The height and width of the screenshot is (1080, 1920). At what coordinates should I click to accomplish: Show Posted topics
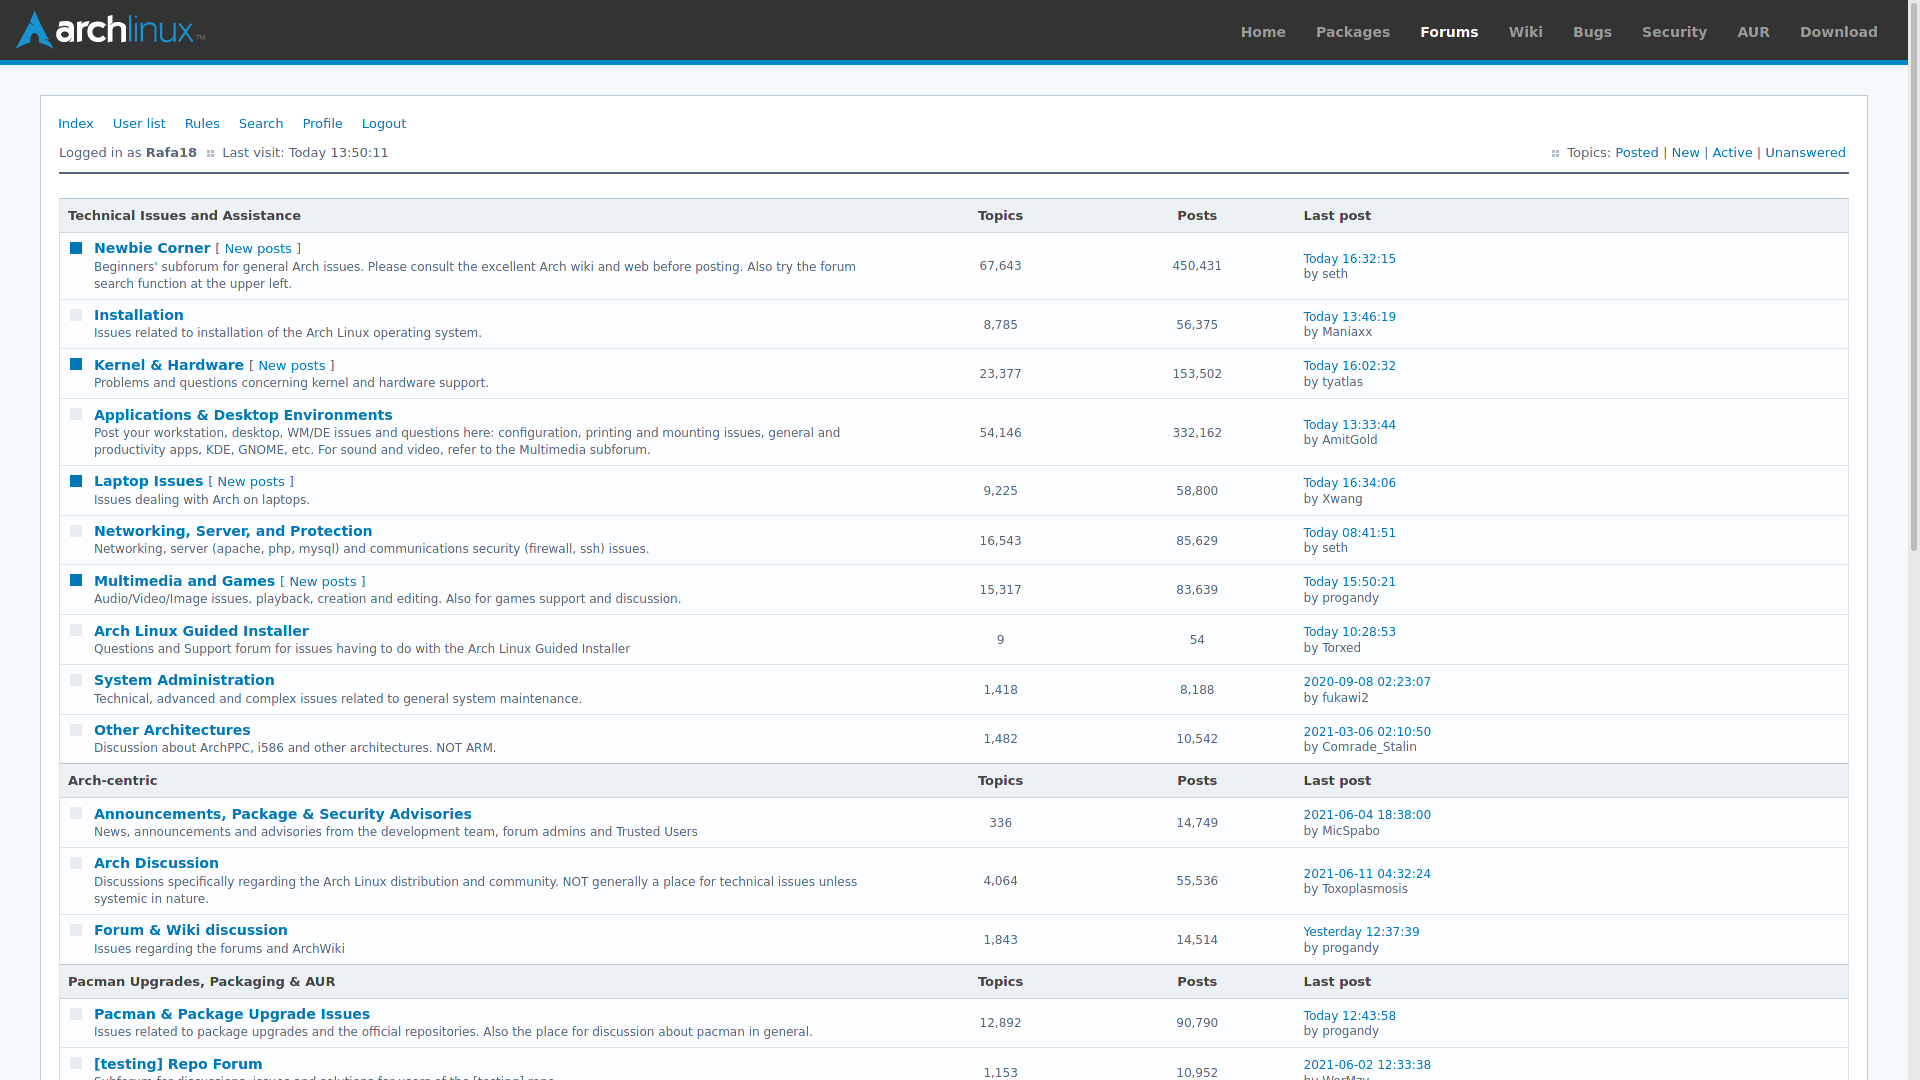[1637, 153]
